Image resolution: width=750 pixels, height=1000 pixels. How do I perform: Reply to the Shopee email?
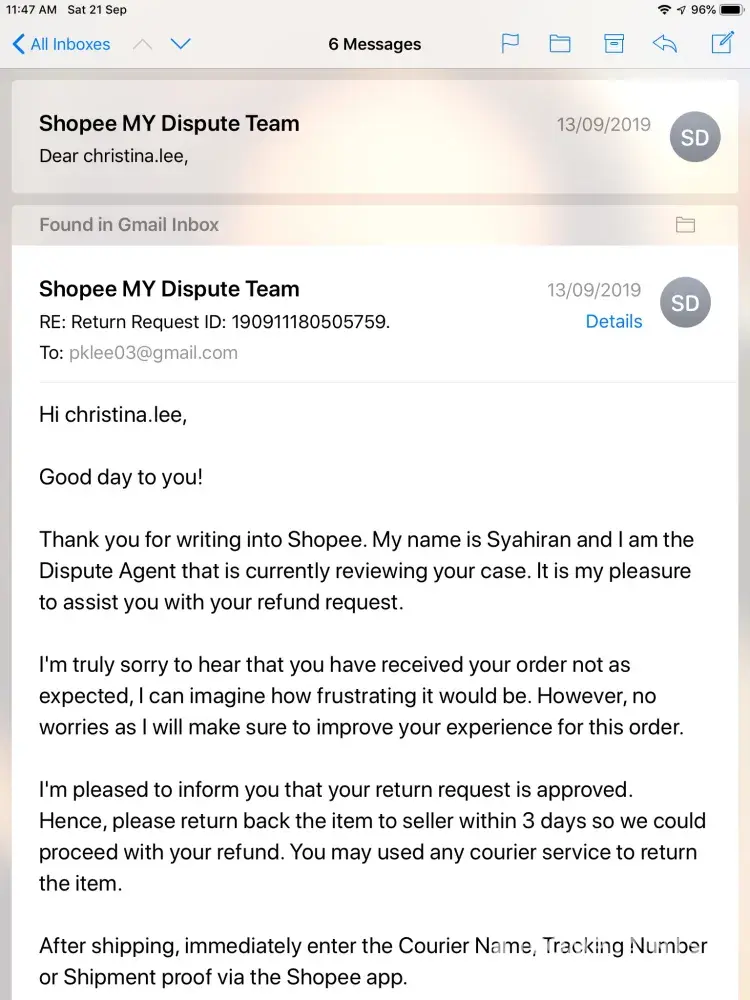click(x=665, y=44)
